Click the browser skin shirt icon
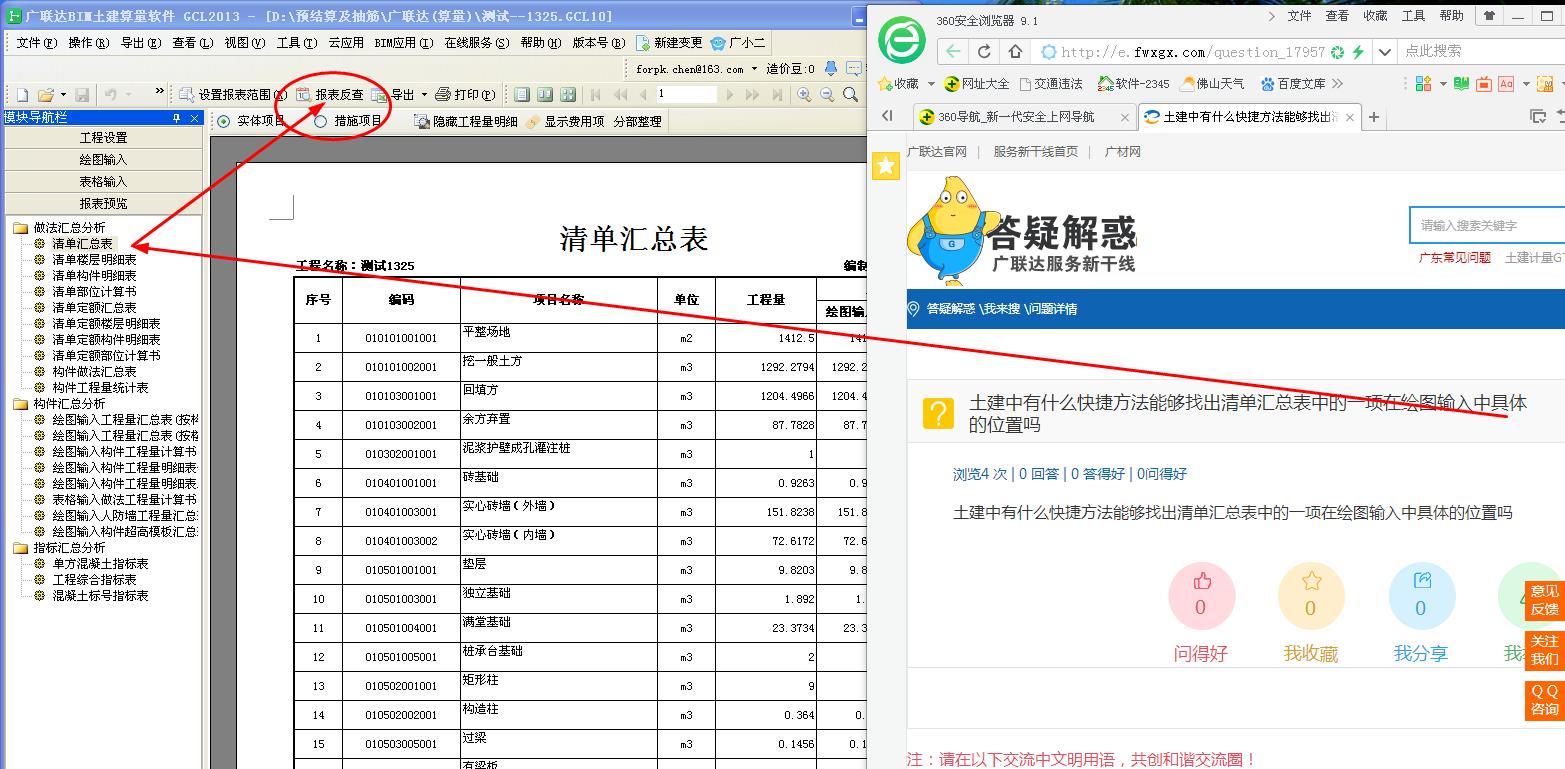The width and height of the screenshot is (1565, 769). [1490, 16]
